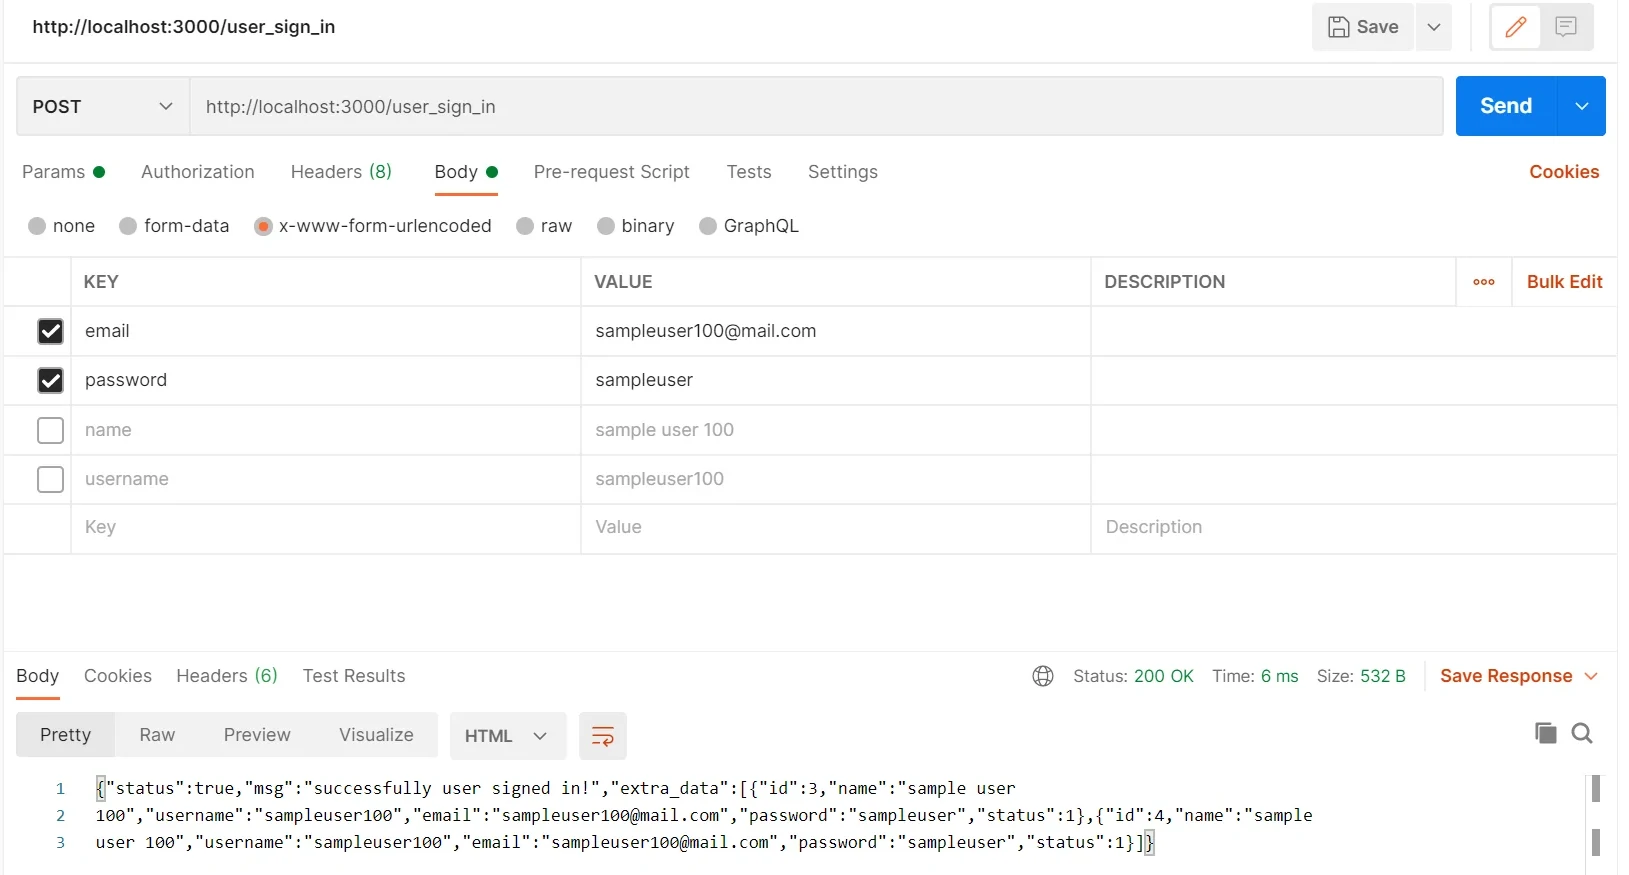
Task: Expand the Send options arrow
Action: coord(1582,106)
